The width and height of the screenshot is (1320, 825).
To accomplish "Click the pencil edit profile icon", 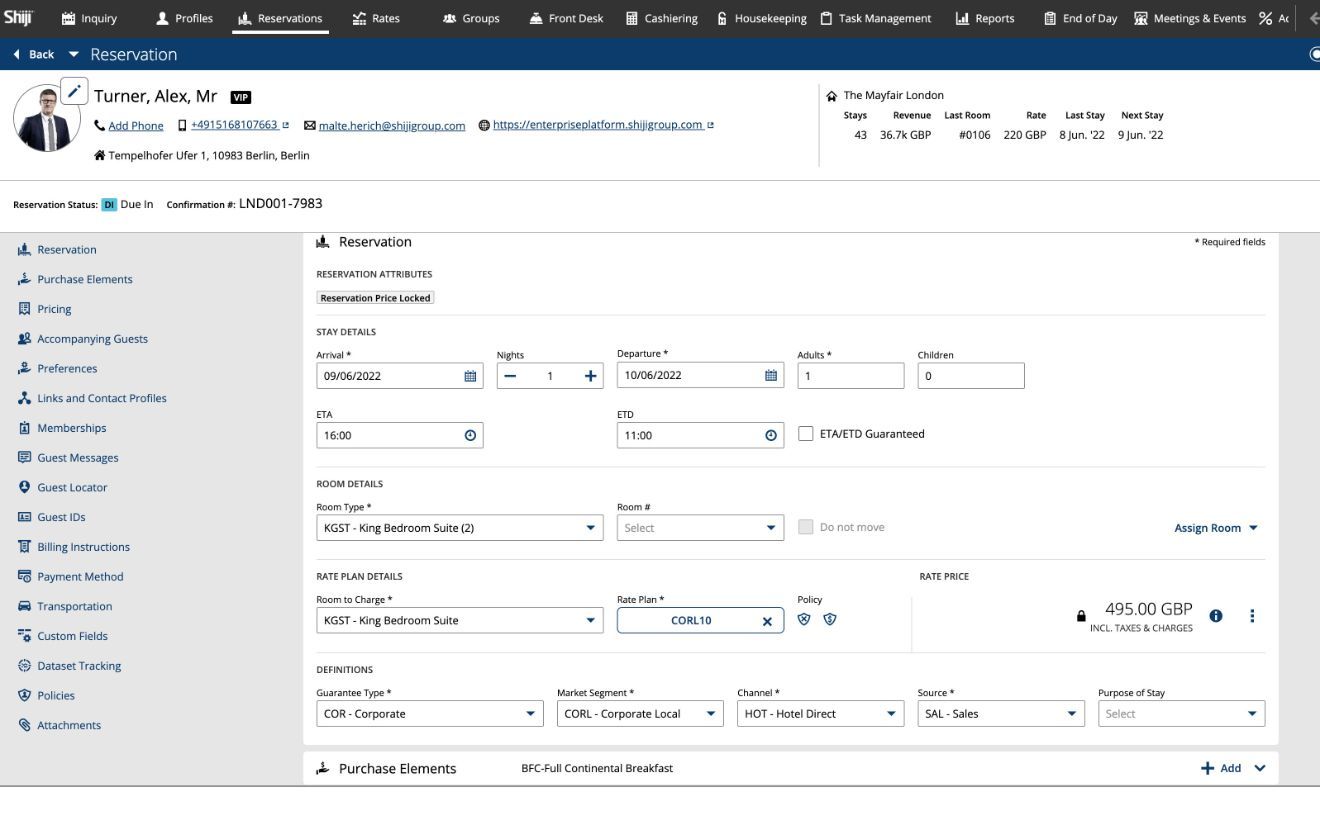I will coord(75,90).
